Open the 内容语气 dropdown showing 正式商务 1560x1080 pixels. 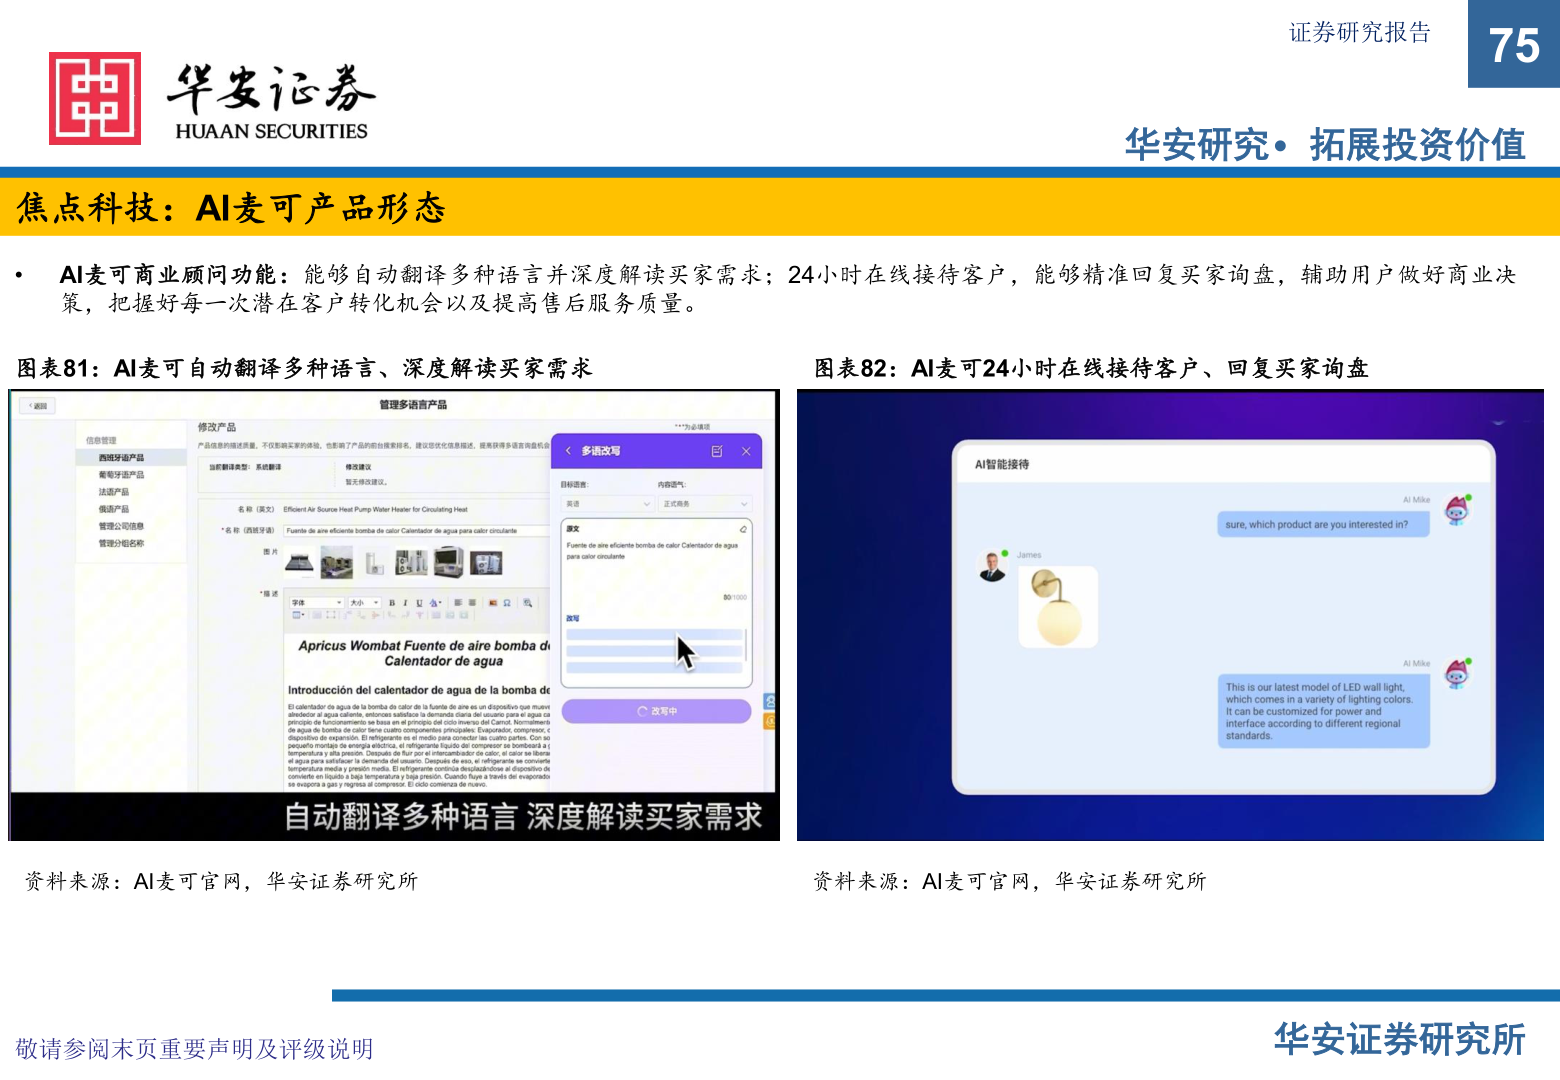click(x=704, y=504)
